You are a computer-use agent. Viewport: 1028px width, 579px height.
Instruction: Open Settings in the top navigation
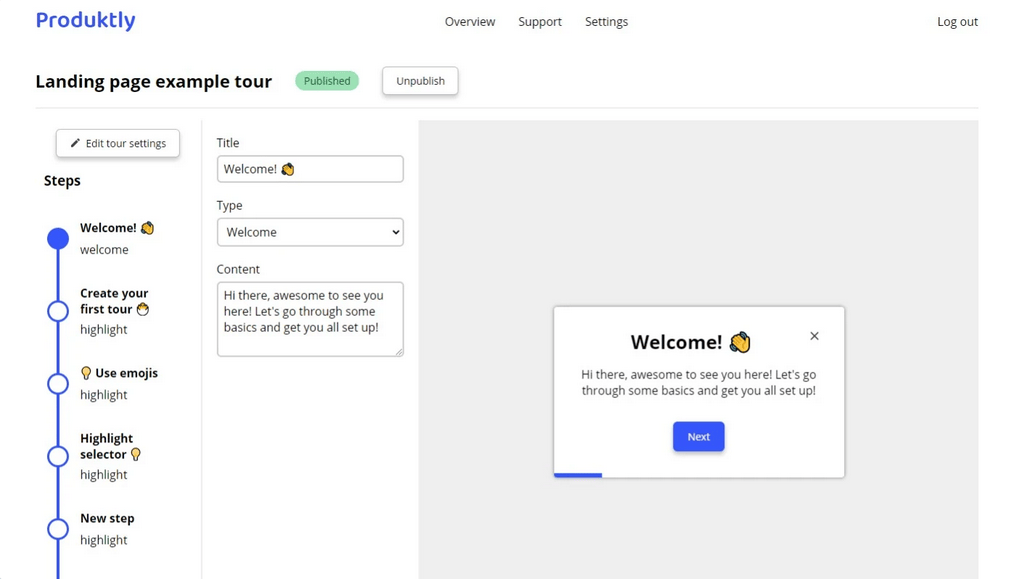click(606, 21)
